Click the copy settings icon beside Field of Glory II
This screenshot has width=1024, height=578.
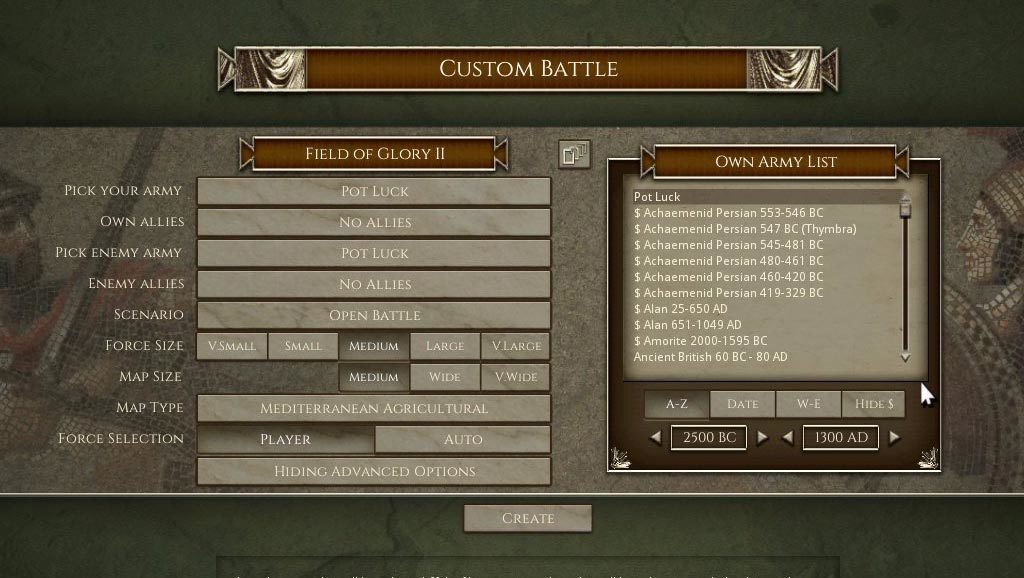click(x=575, y=155)
